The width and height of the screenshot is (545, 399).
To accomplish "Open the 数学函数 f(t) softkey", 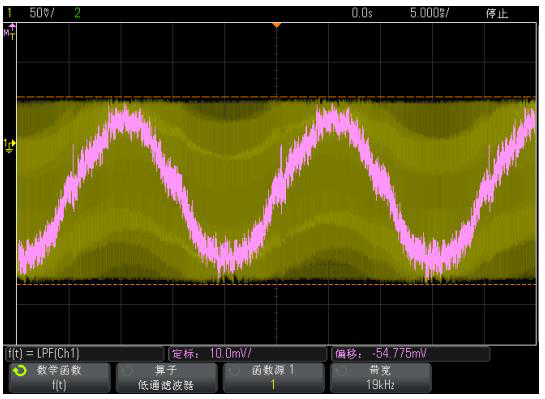I will click(59, 377).
